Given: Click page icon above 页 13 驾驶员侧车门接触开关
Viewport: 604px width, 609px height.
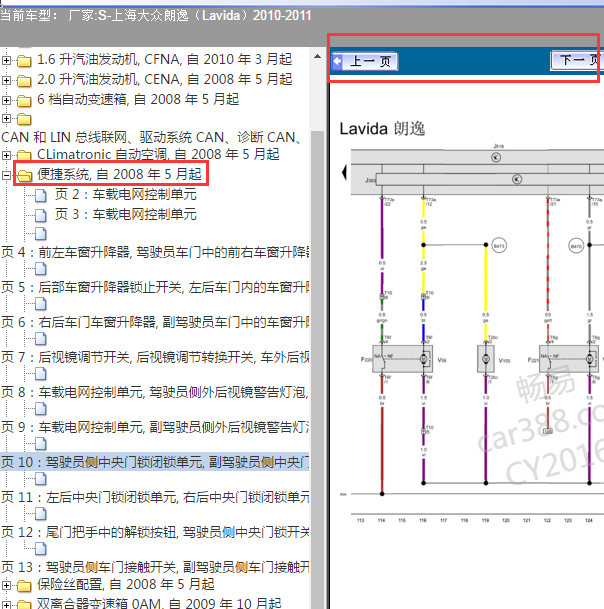Looking at the screenshot, I should click(40, 548).
